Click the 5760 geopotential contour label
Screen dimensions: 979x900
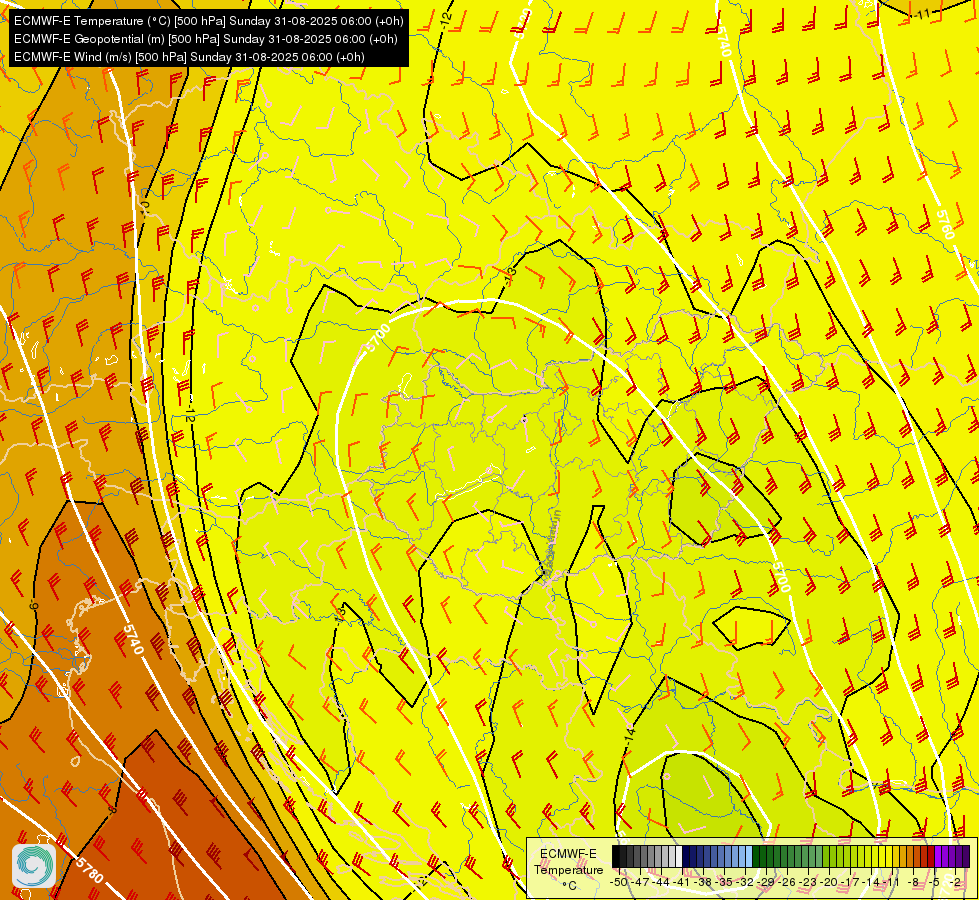pyautogui.click(x=945, y=224)
